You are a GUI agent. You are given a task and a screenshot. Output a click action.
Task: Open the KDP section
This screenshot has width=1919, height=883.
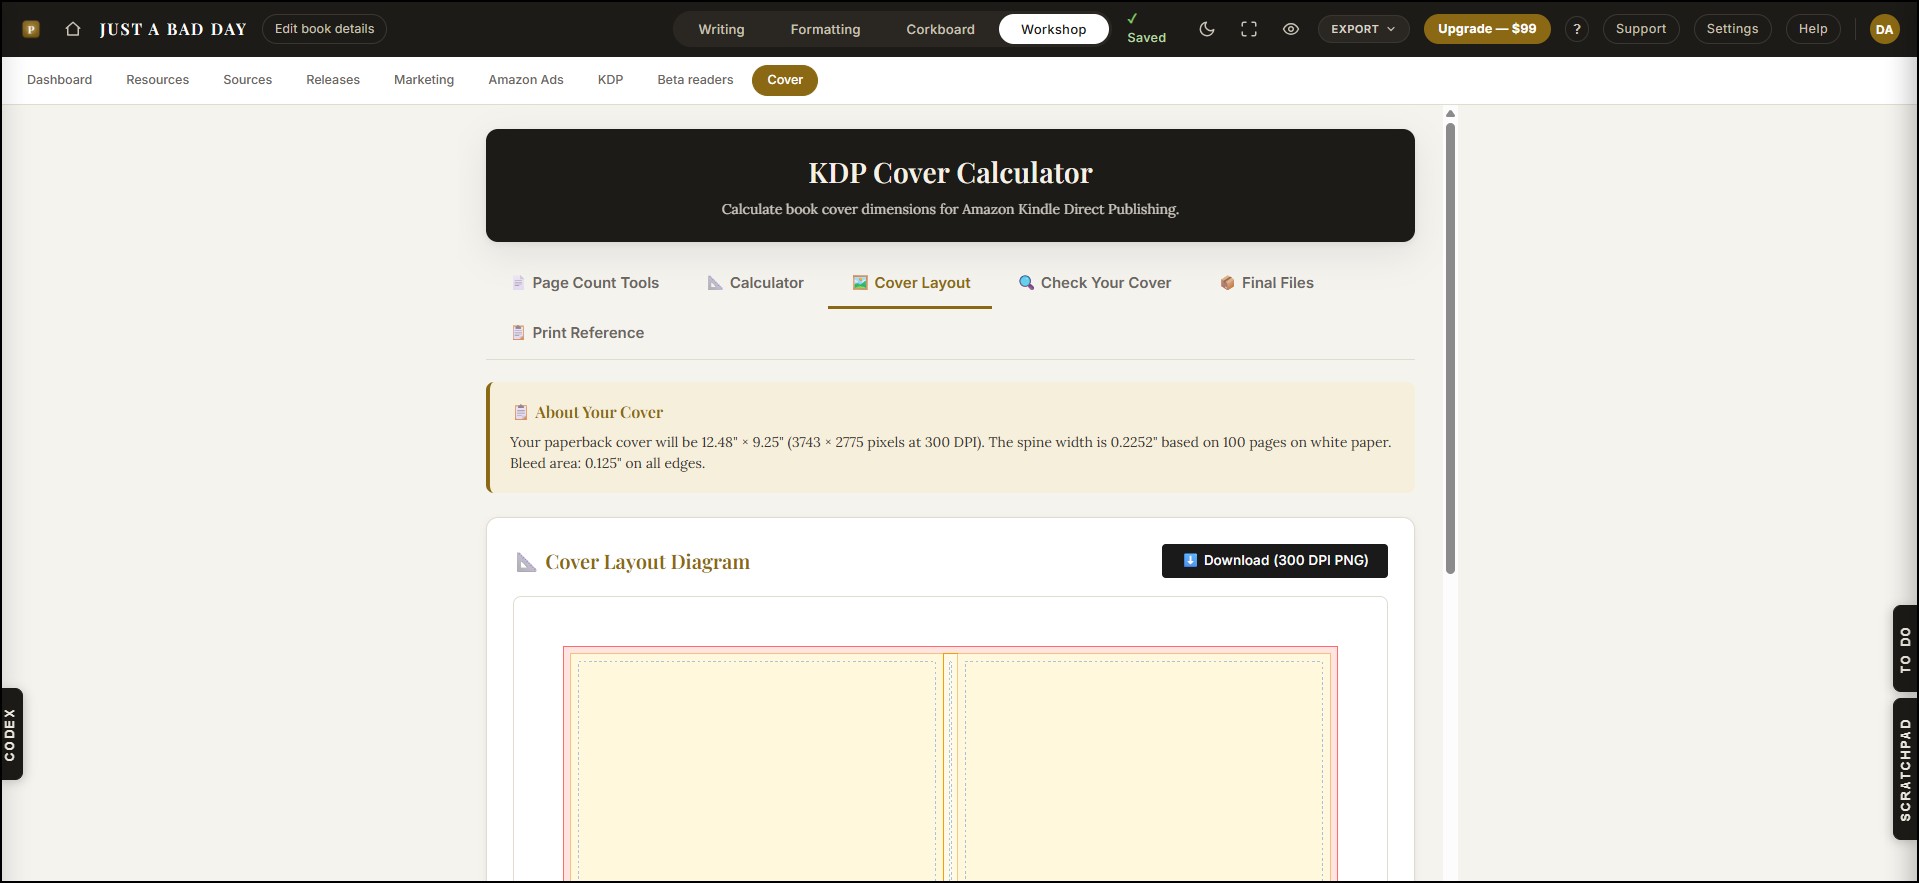pos(610,80)
